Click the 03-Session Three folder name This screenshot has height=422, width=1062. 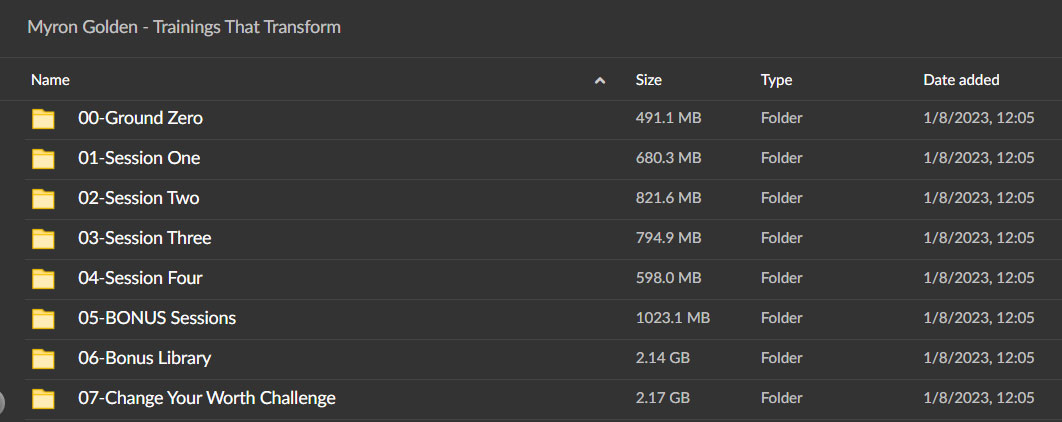pos(145,238)
